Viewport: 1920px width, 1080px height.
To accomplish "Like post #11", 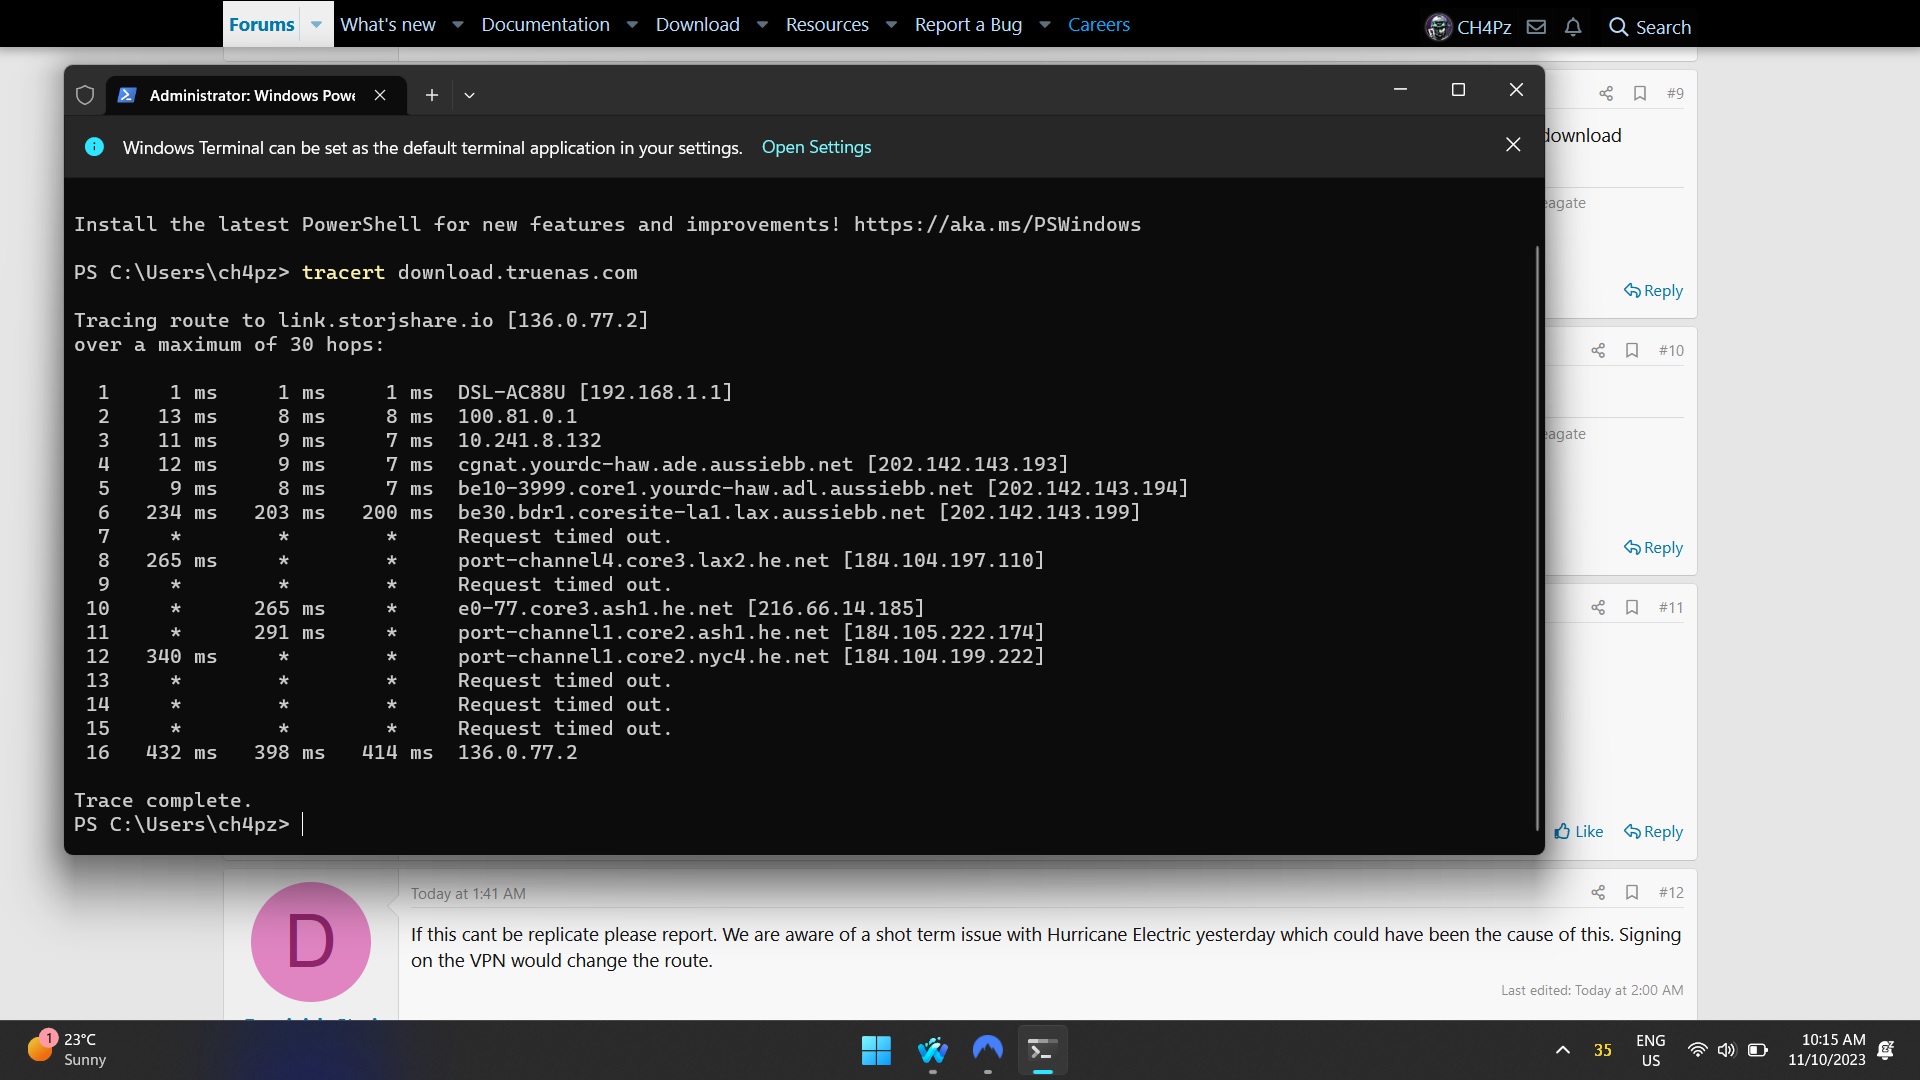I will click(1579, 831).
